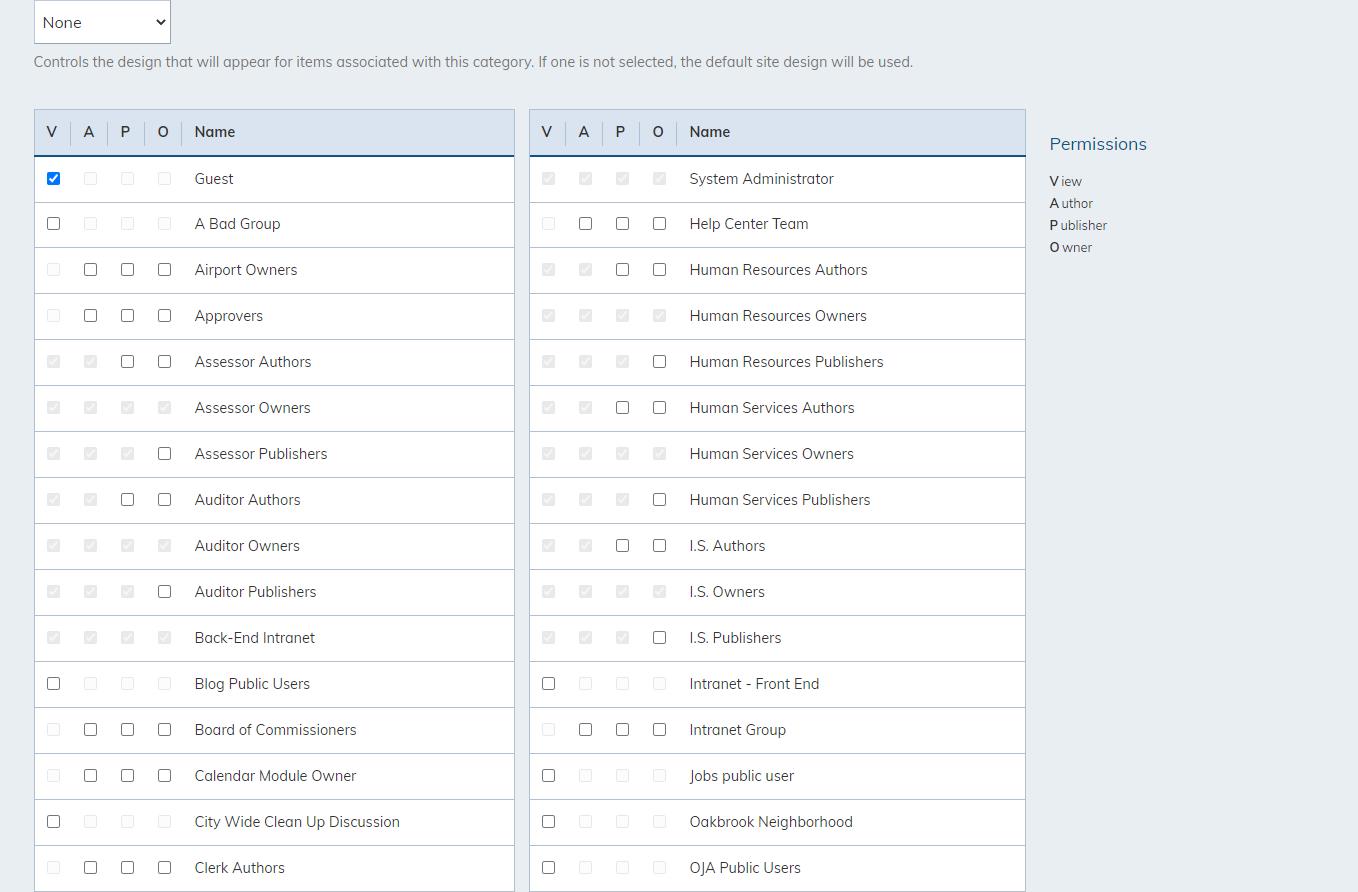The height and width of the screenshot is (892, 1358).
Task: Click the Permissions legend heading
Action: pos(1098,144)
